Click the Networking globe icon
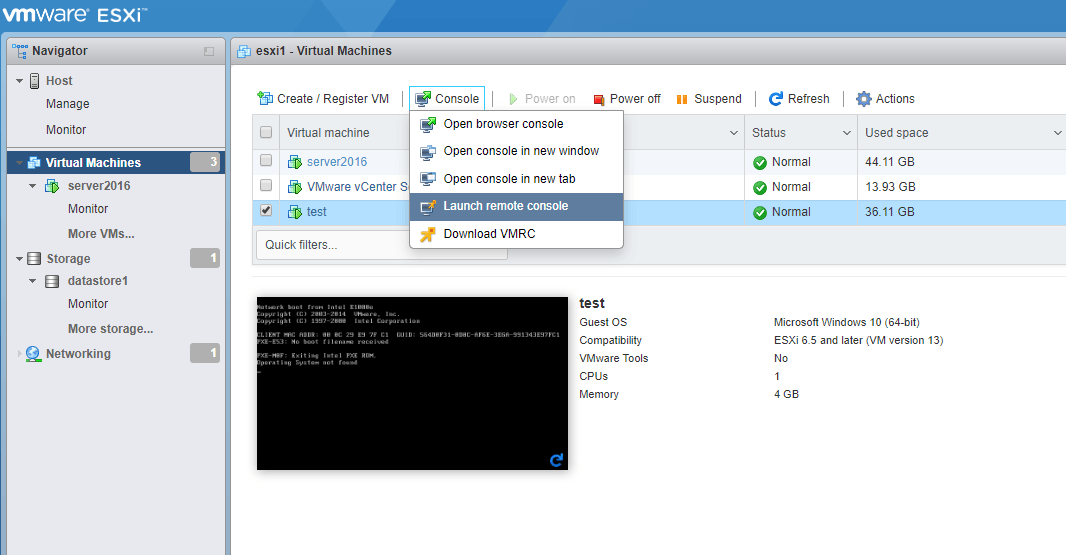 click(x=33, y=354)
